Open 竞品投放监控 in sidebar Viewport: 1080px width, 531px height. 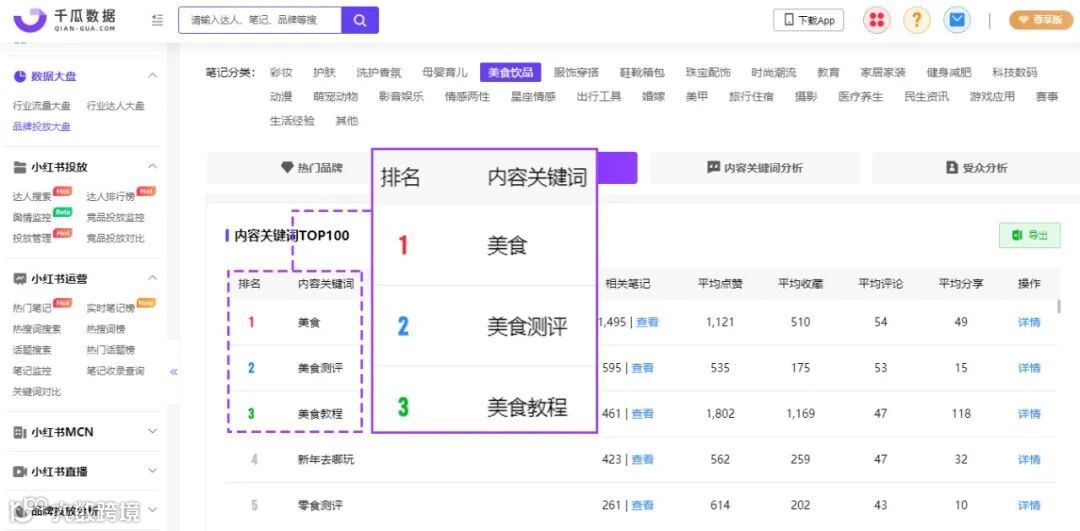click(x=115, y=218)
